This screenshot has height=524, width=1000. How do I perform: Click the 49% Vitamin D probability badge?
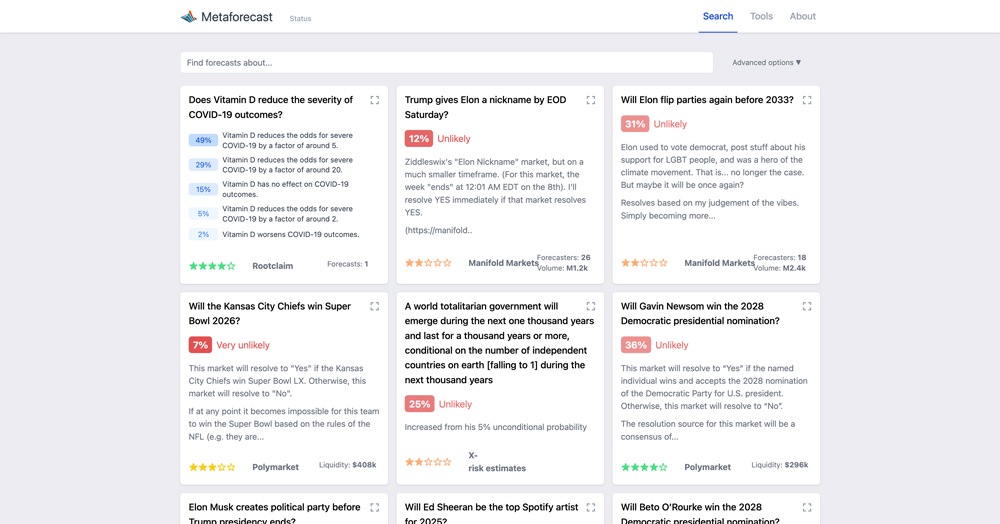[203, 141]
